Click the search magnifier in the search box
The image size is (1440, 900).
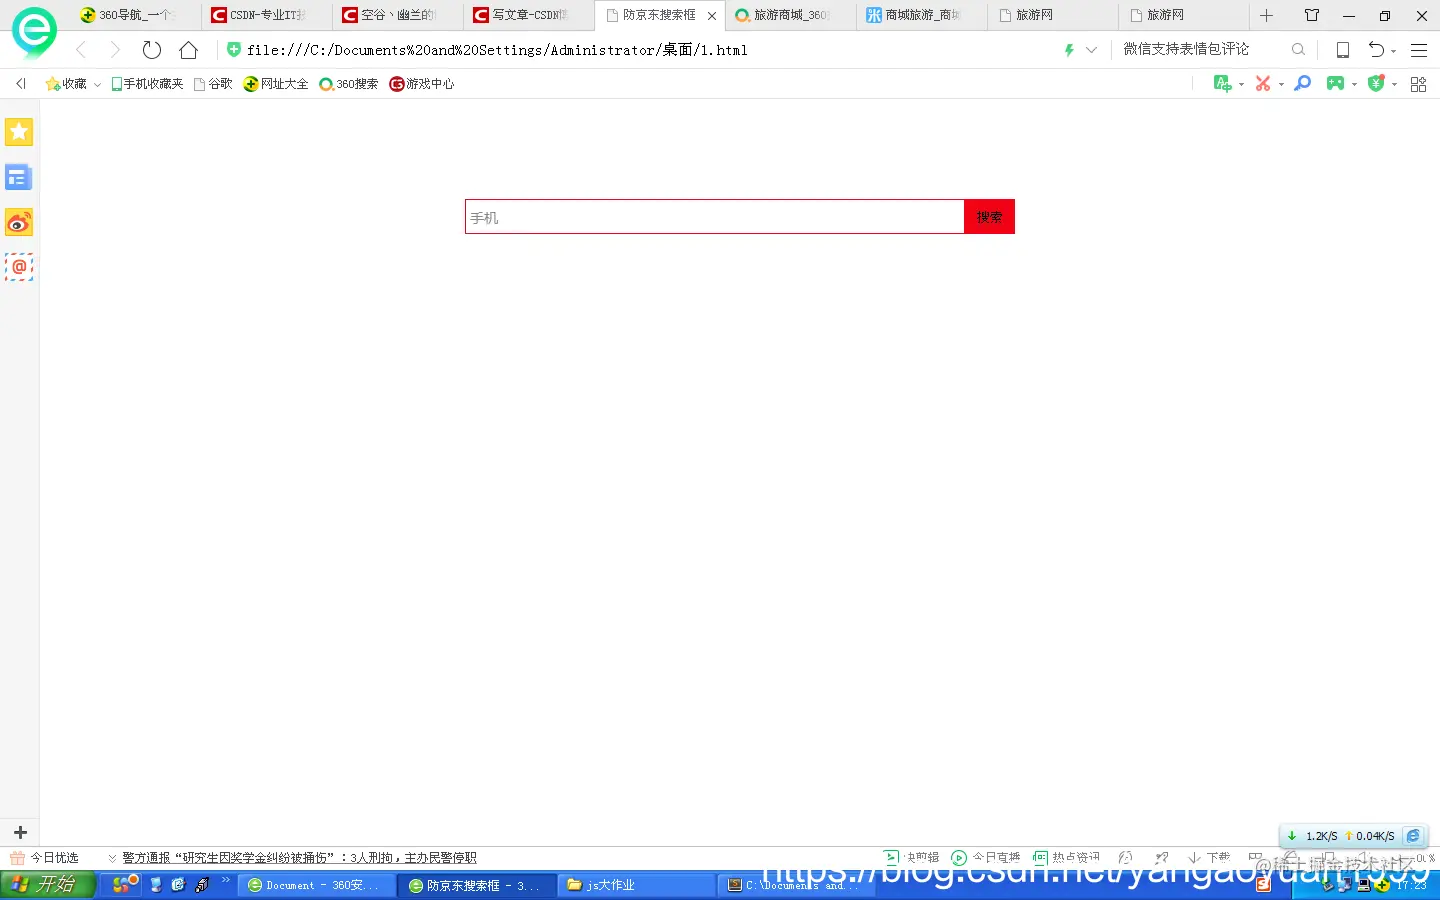coord(1298,49)
